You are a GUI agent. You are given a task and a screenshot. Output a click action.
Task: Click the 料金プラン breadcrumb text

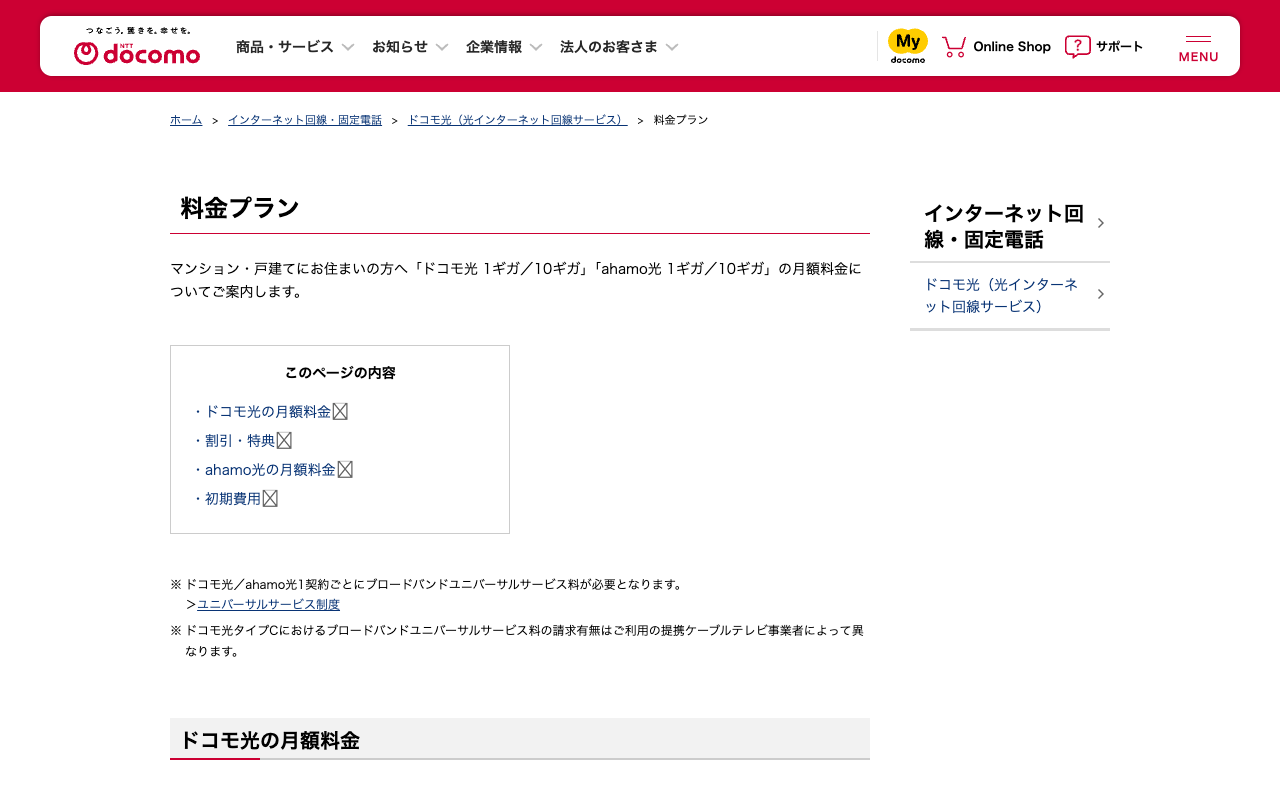(681, 120)
